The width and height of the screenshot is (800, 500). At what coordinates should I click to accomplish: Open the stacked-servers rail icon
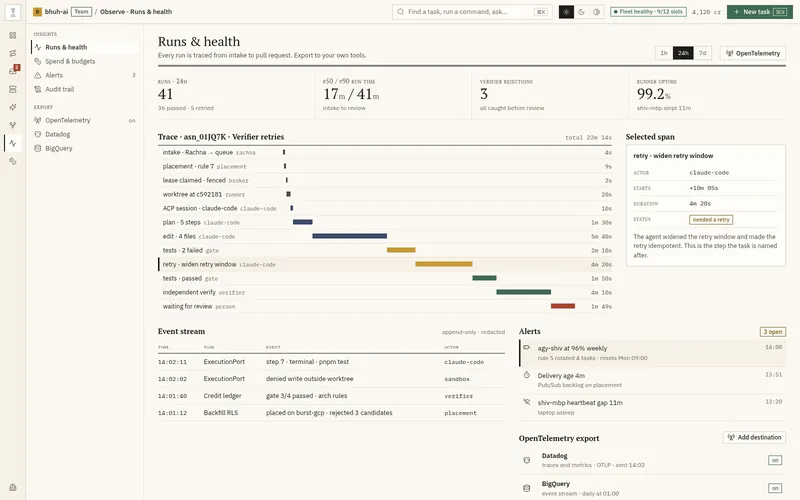click(13, 89)
